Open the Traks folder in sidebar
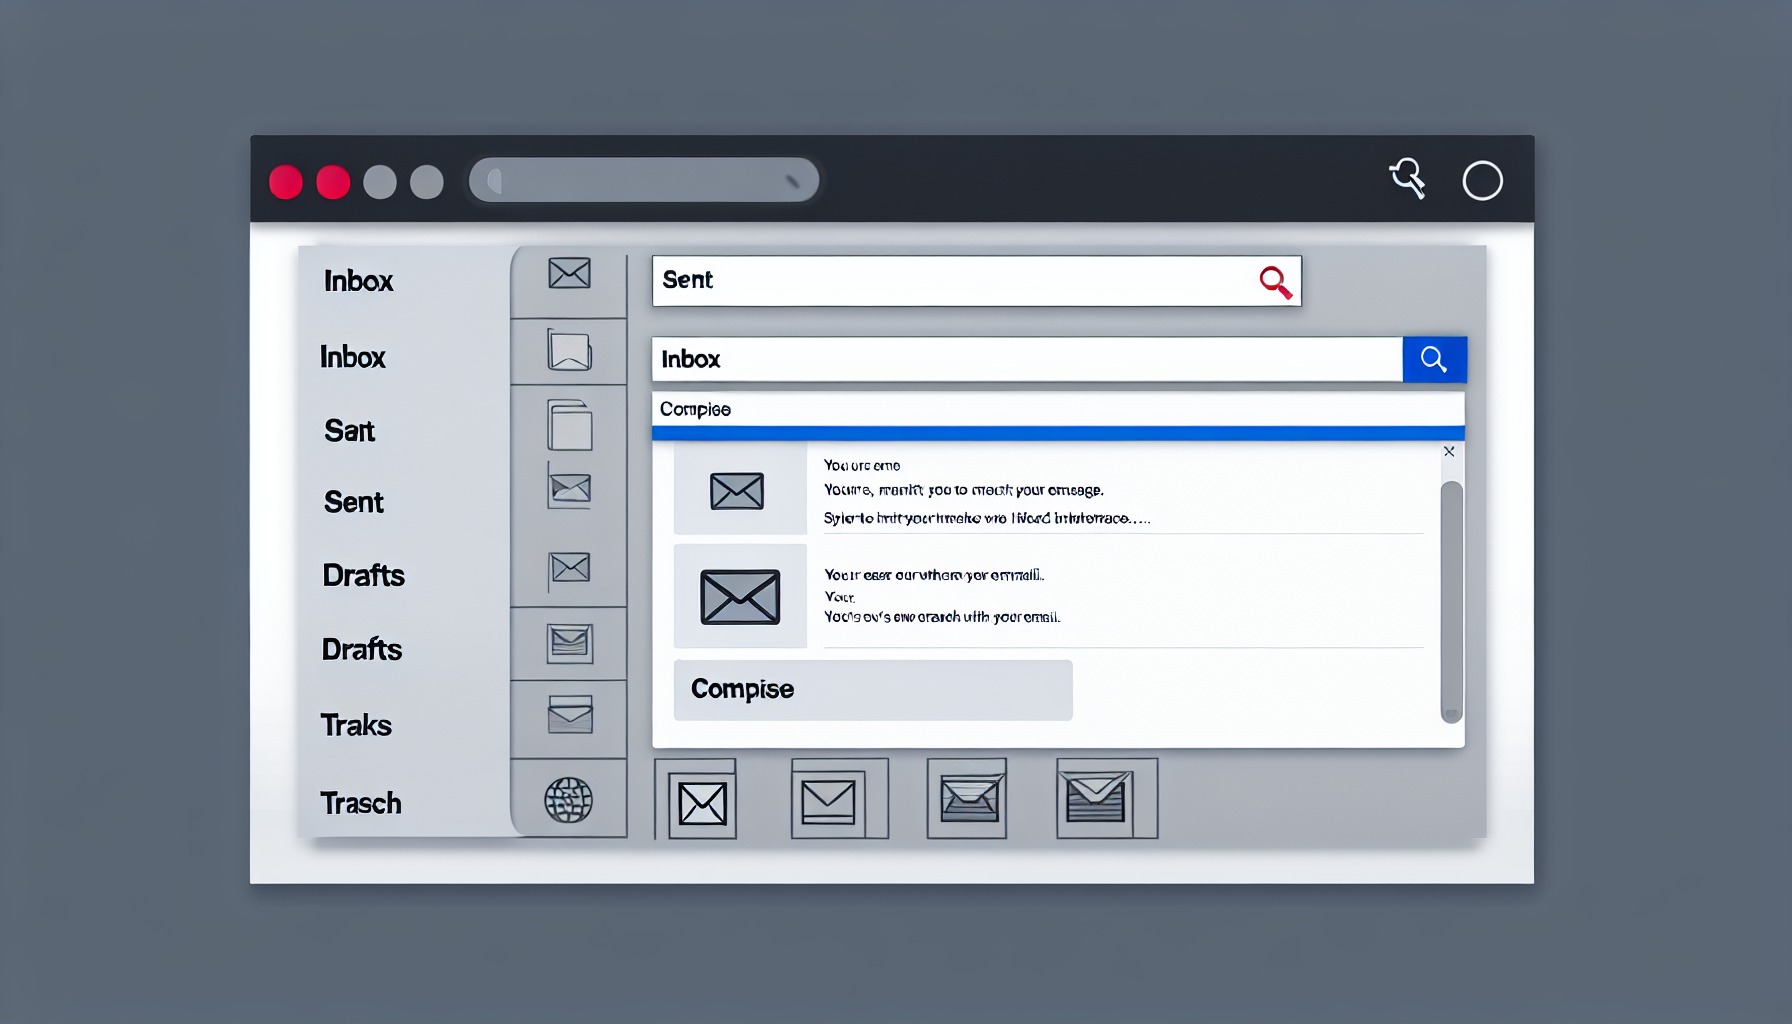 [x=356, y=725]
